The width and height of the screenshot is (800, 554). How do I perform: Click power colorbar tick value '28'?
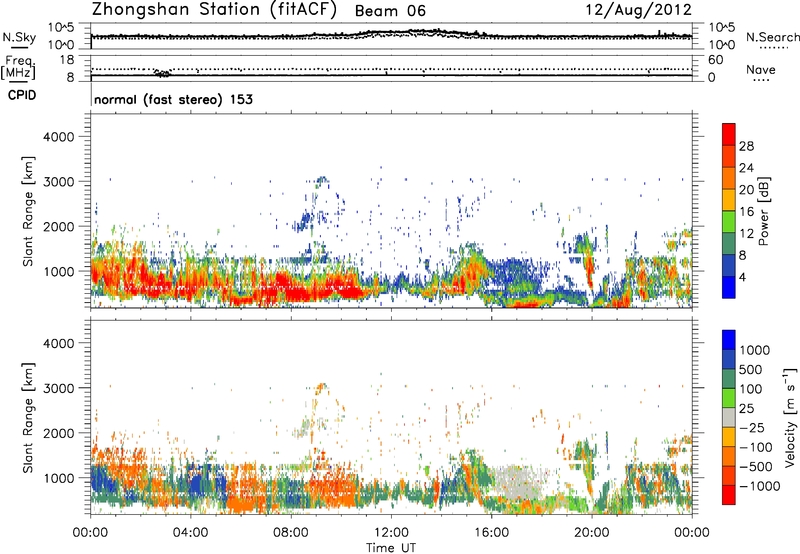click(746, 146)
